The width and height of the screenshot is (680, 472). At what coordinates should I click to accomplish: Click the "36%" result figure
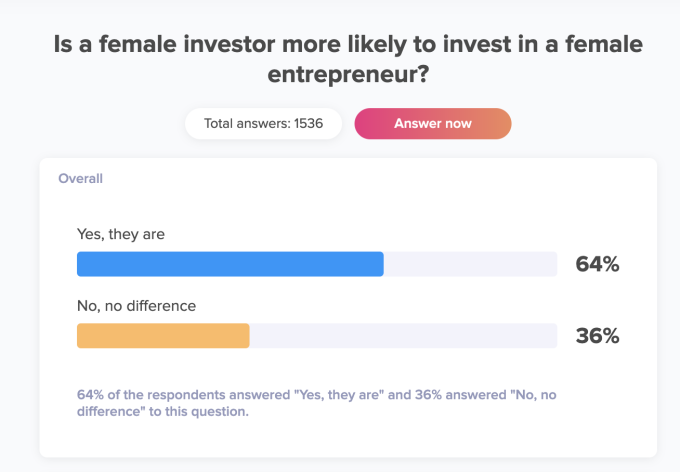coord(597,336)
